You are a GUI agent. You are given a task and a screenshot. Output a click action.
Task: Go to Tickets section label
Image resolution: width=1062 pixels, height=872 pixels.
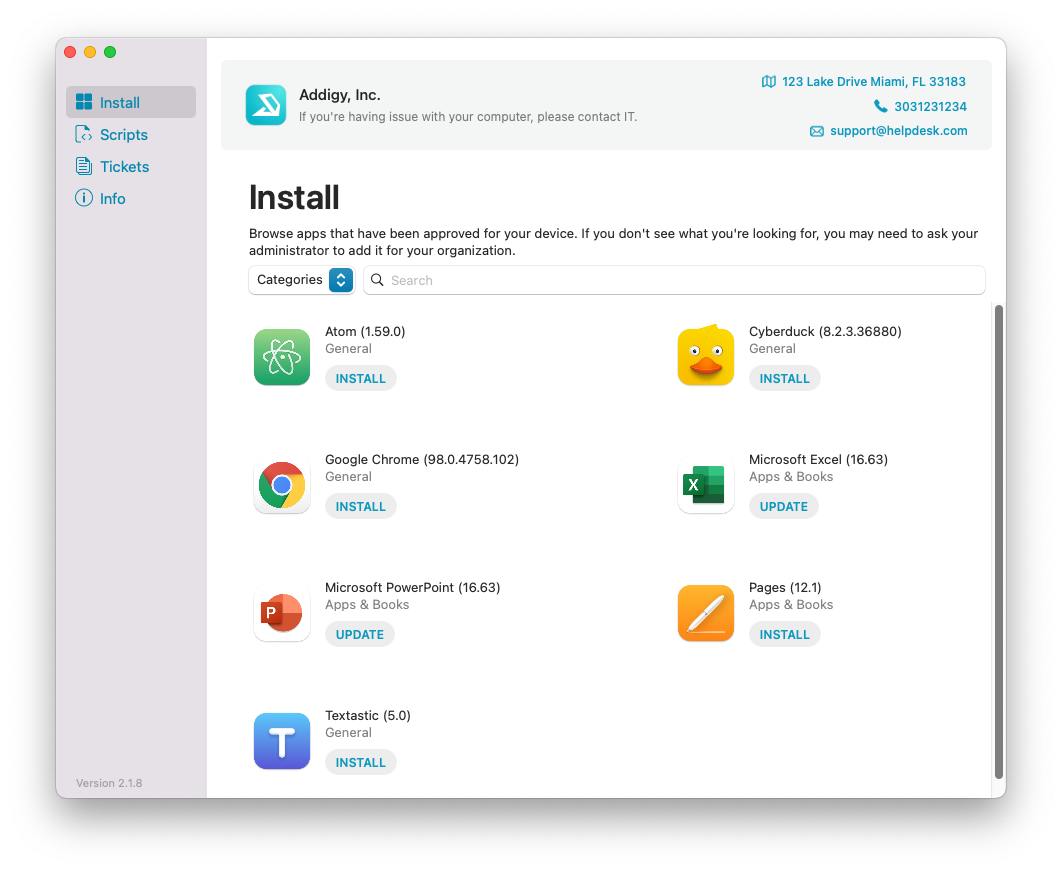[x=125, y=167]
